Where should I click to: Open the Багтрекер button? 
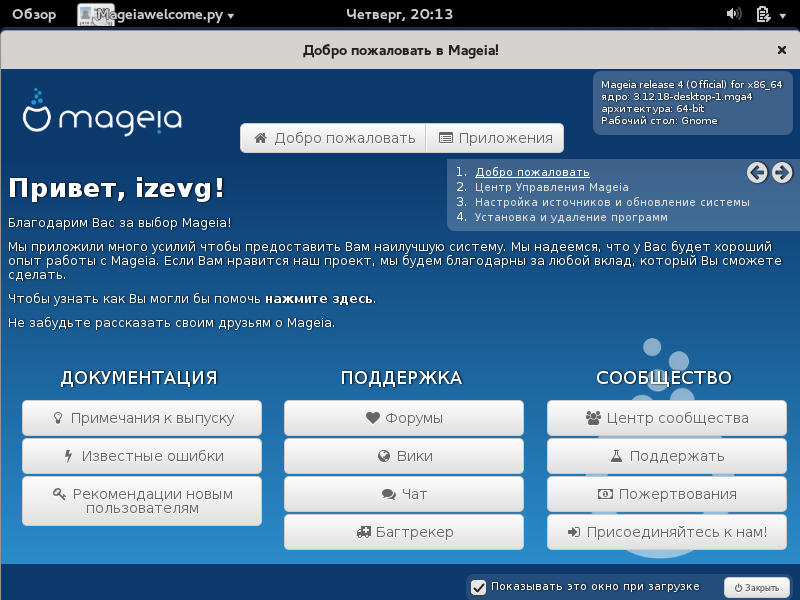404,532
